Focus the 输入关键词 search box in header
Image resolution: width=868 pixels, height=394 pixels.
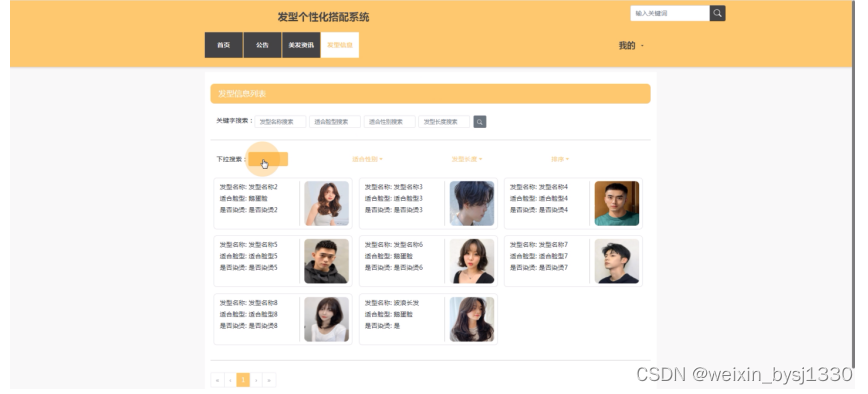pyautogui.click(x=670, y=13)
